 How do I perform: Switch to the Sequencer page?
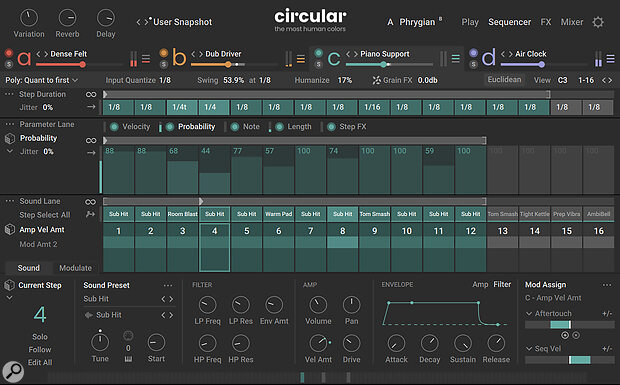point(509,22)
